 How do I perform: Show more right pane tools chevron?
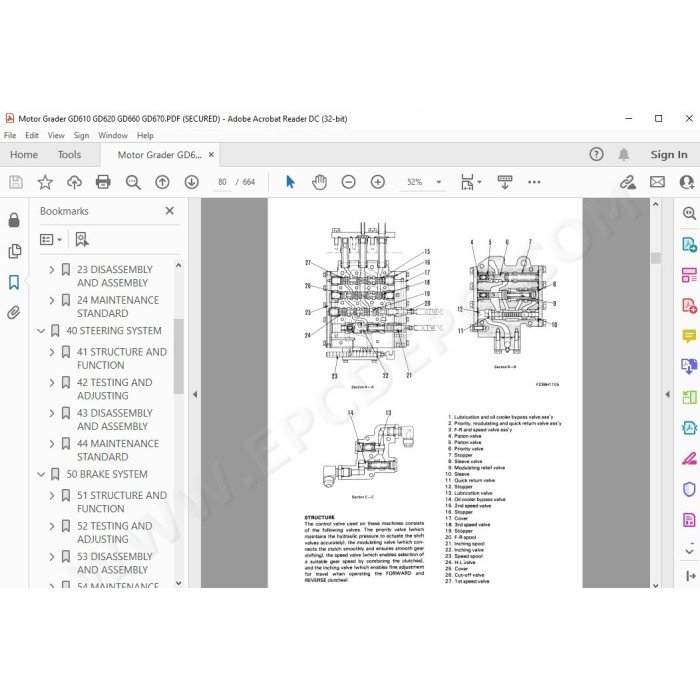point(689,552)
